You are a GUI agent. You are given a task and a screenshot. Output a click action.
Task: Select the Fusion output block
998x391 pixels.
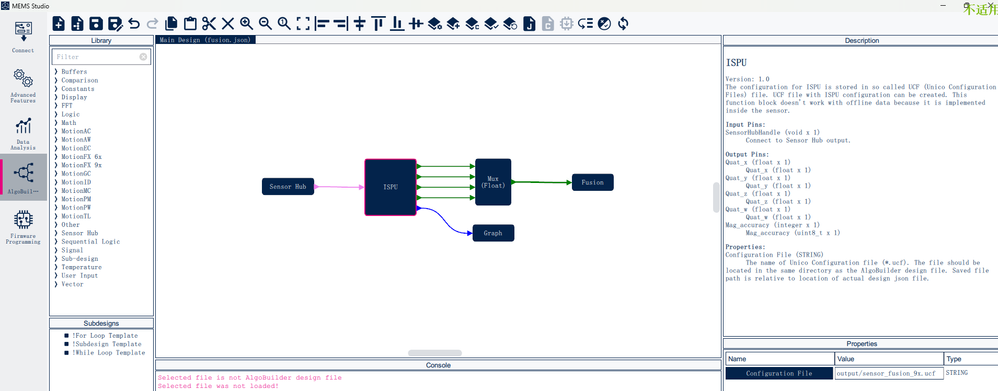[x=593, y=182]
